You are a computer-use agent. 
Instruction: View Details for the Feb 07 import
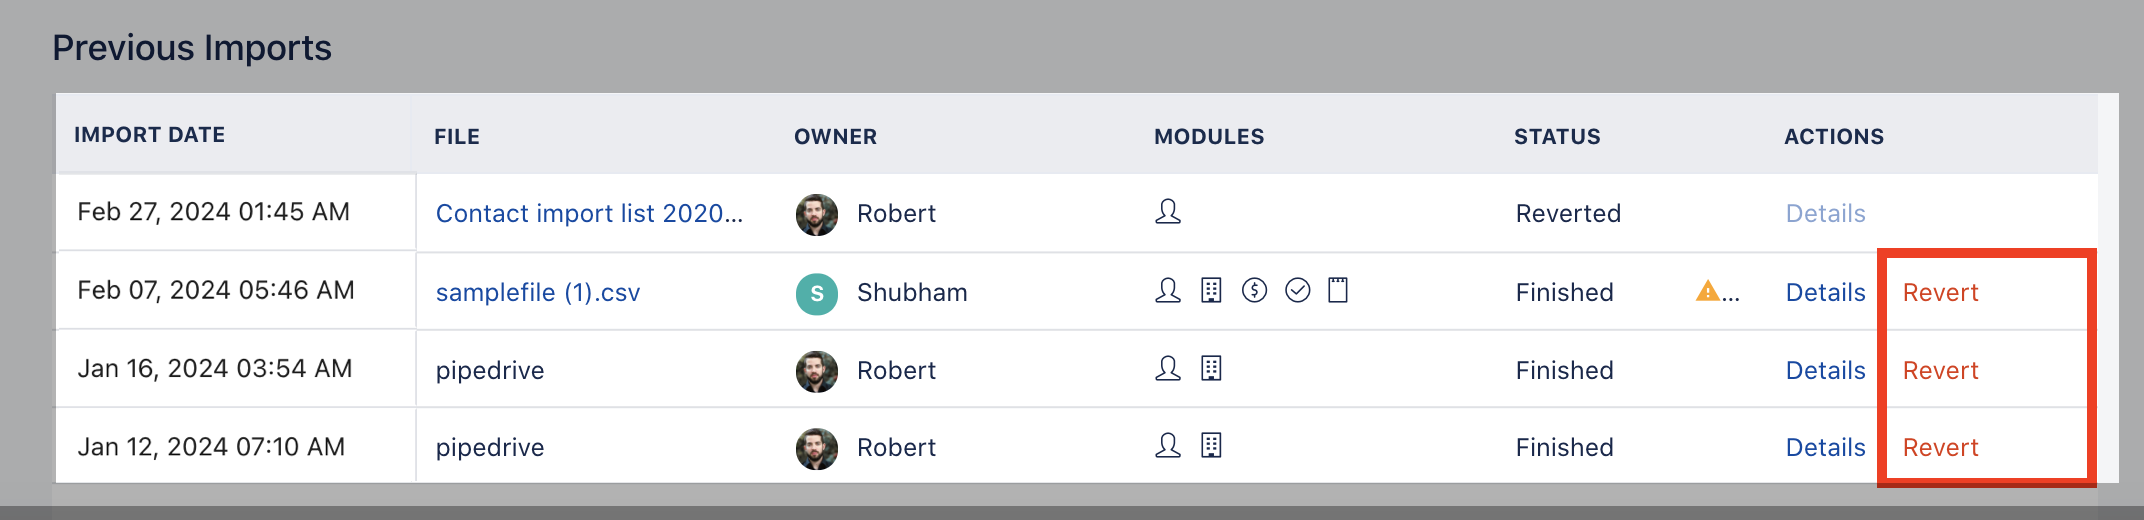[x=1826, y=293]
